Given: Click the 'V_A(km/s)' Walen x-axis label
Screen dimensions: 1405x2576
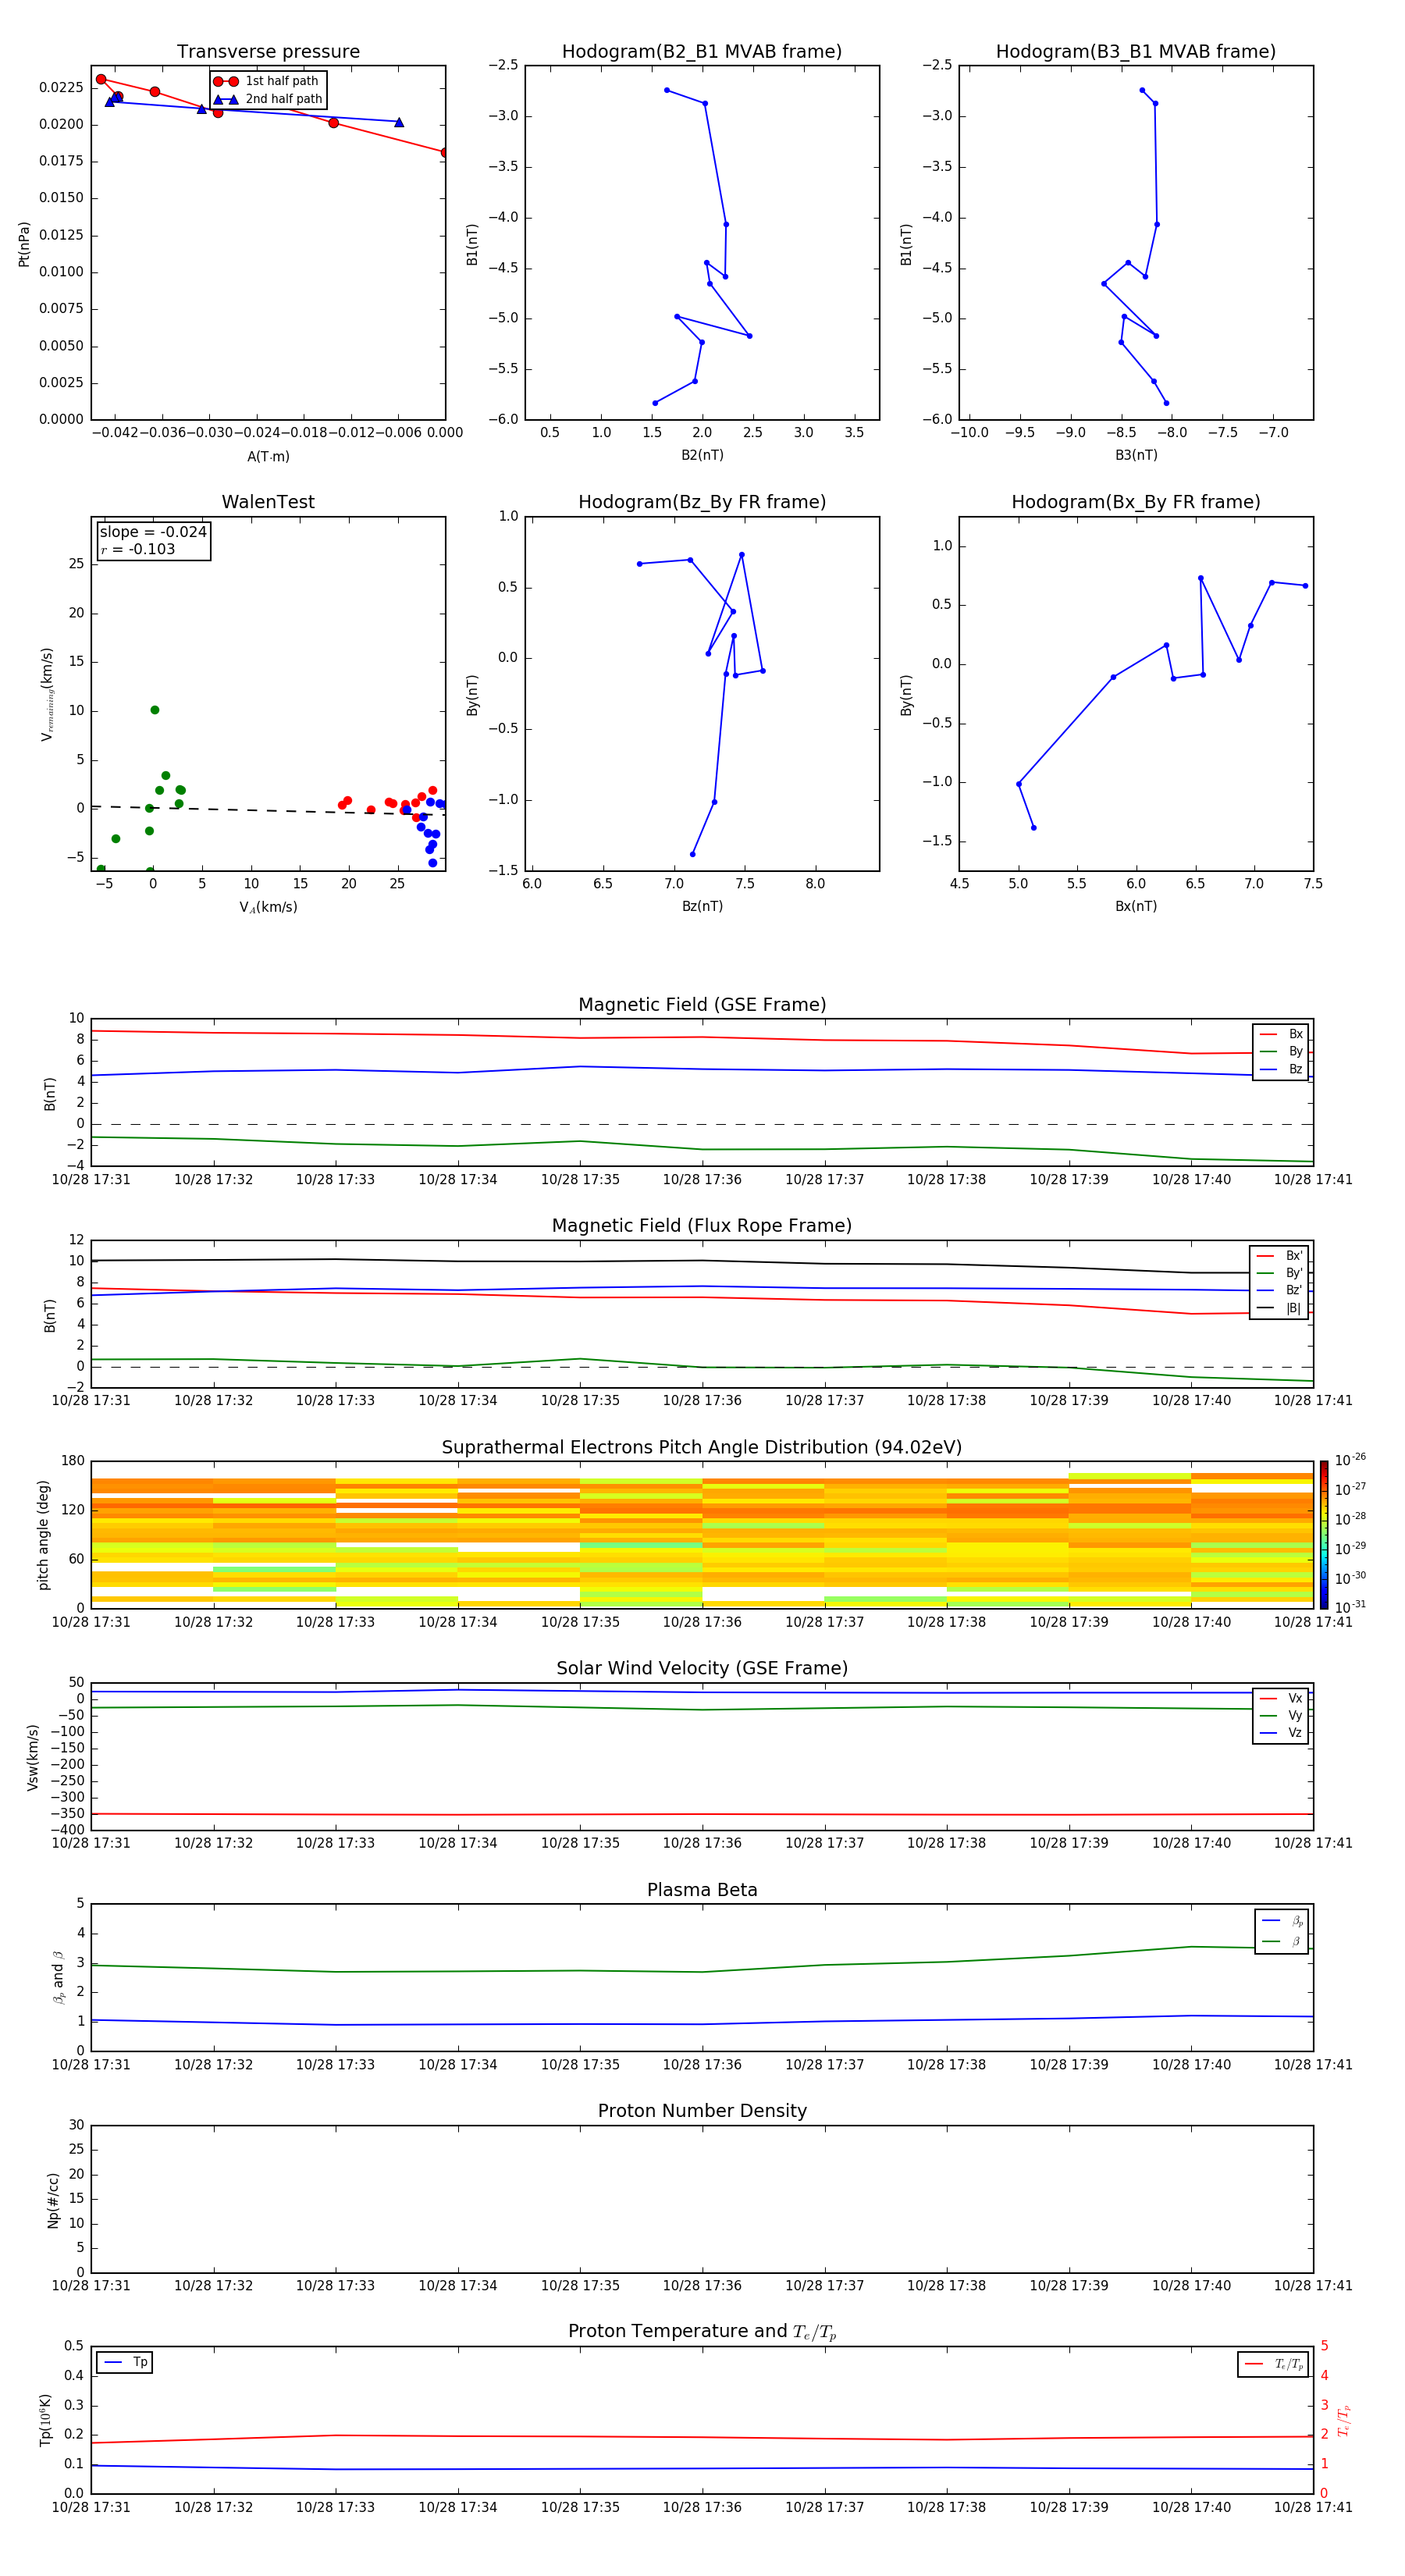Looking at the screenshot, I should coord(268,907).
